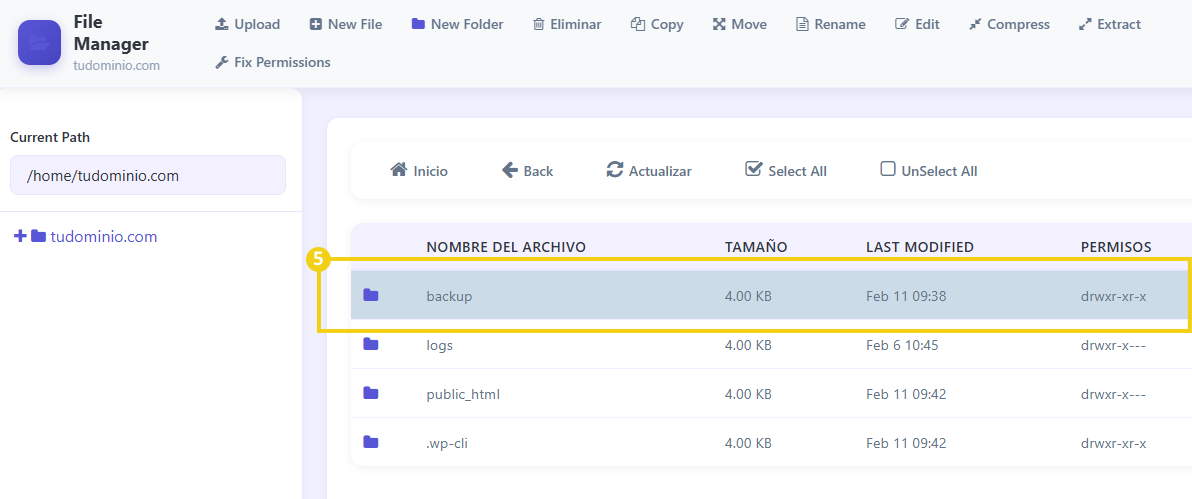Image resolution: width=1192 pixels, height=499 pixels.
Task: Click the Eliminar label
Action: [x=575, y=24]
